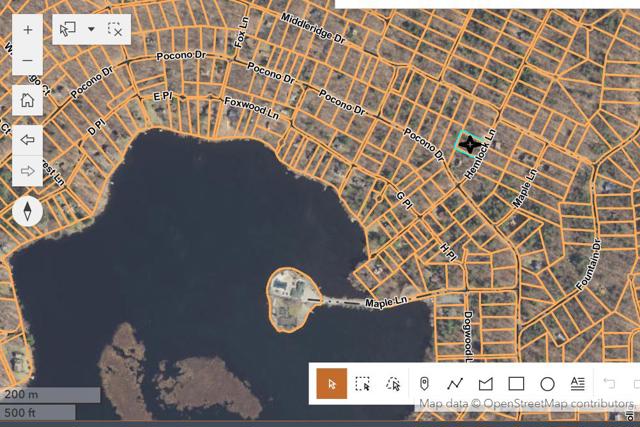640x427 pixels.
Task: Select the rectangle draw tool
Action: tap(516, 383)
